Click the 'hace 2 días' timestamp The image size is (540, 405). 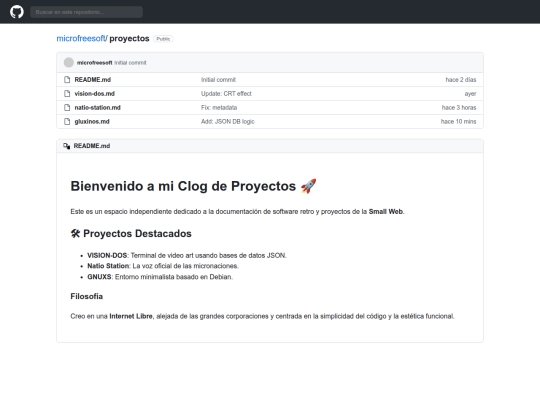pos(461,80)
